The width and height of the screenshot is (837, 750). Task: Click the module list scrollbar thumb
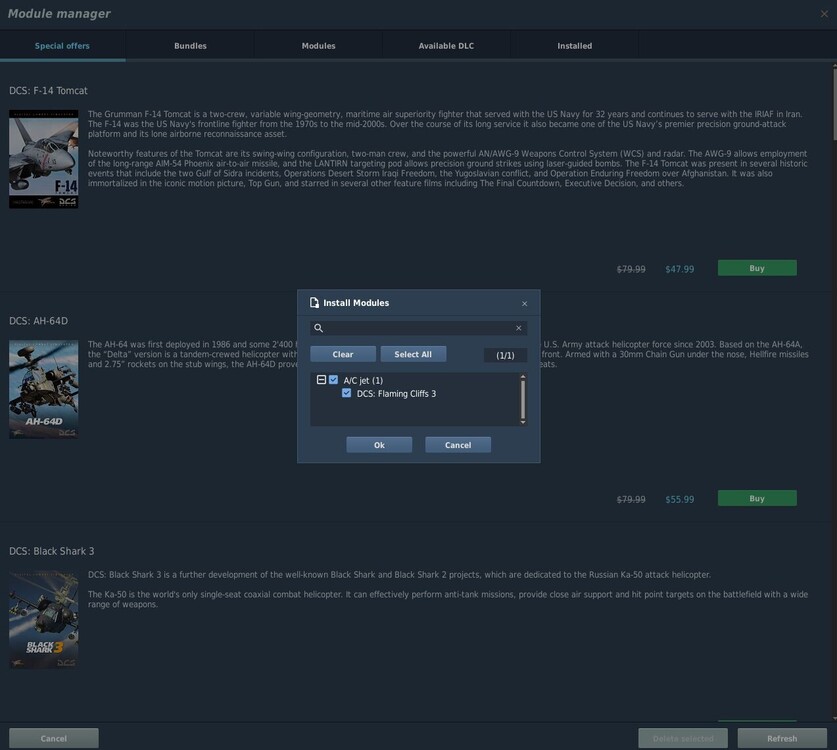click(x=523, y=399)
